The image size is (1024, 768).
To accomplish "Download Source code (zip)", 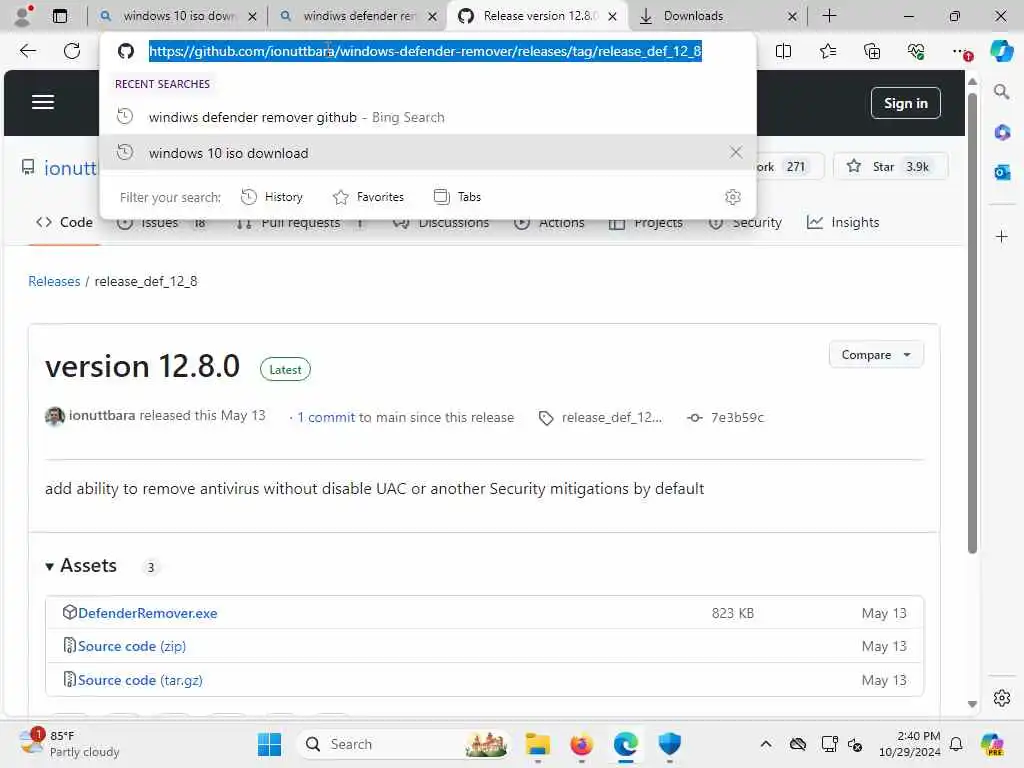I will pos(132,646).
